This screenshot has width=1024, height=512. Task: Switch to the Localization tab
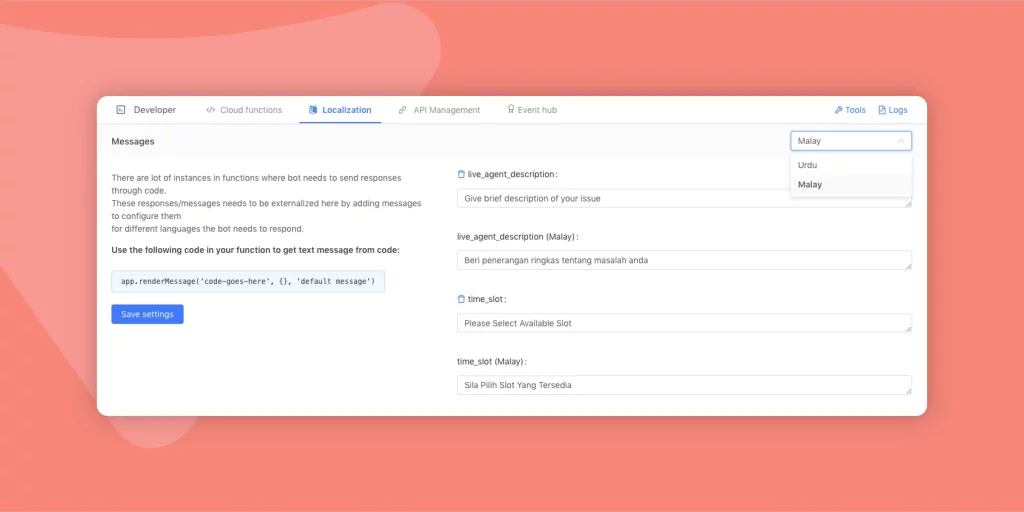point(340,110)
